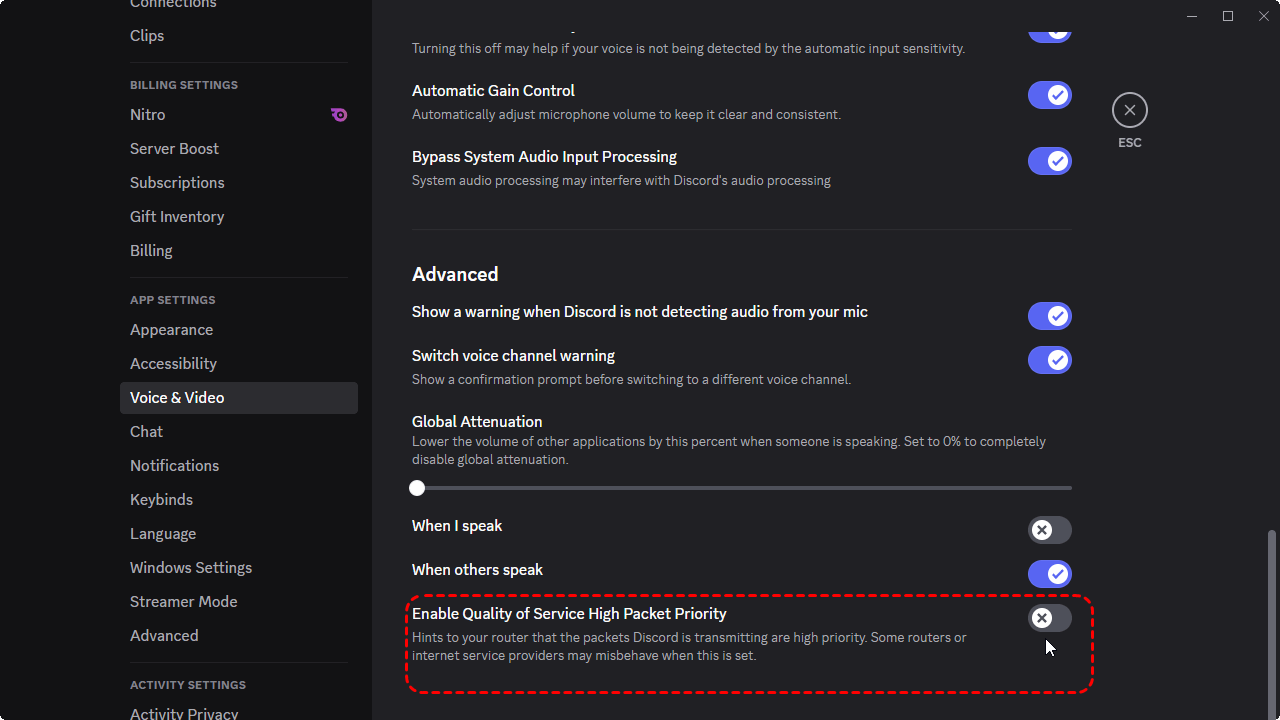This screenshot has width=1280, height=720.
Task: Disable Bypass System Audio Input Processing
Action: point(1049,161)
